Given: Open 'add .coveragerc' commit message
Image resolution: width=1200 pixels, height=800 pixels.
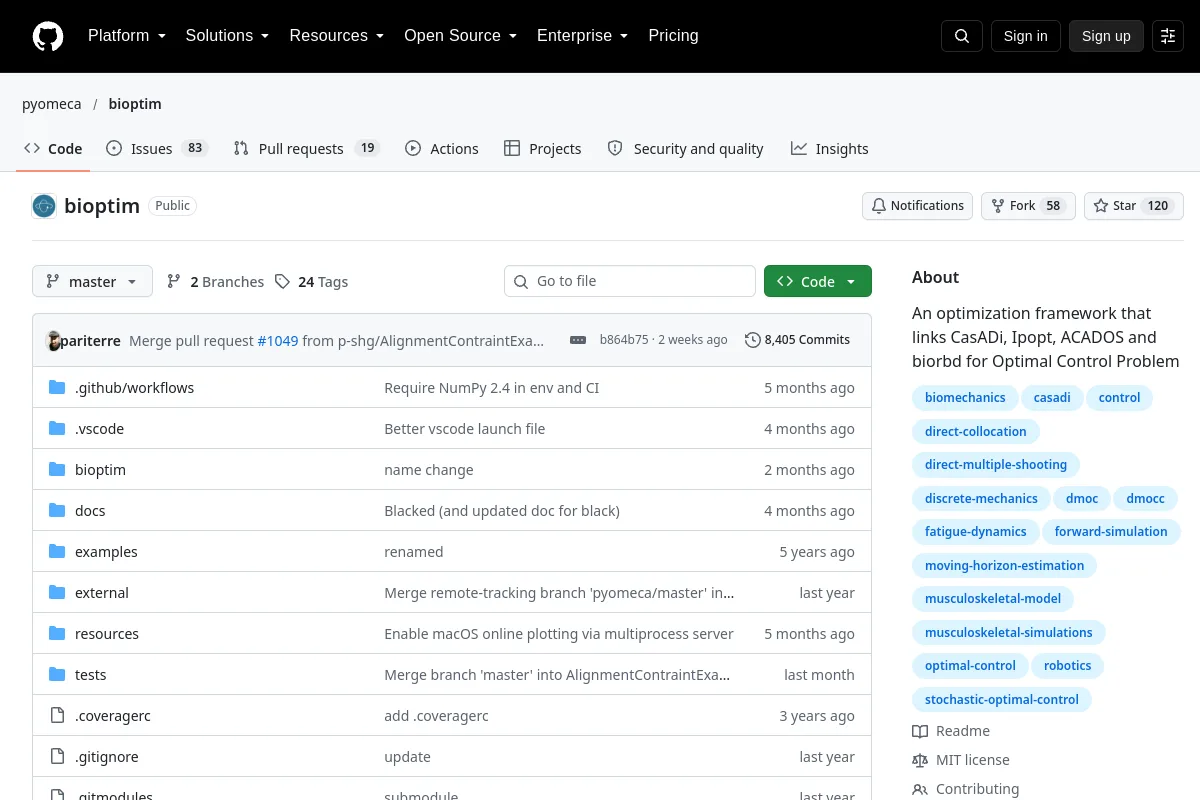Looking at the screenshot, I should pos(436,715).
